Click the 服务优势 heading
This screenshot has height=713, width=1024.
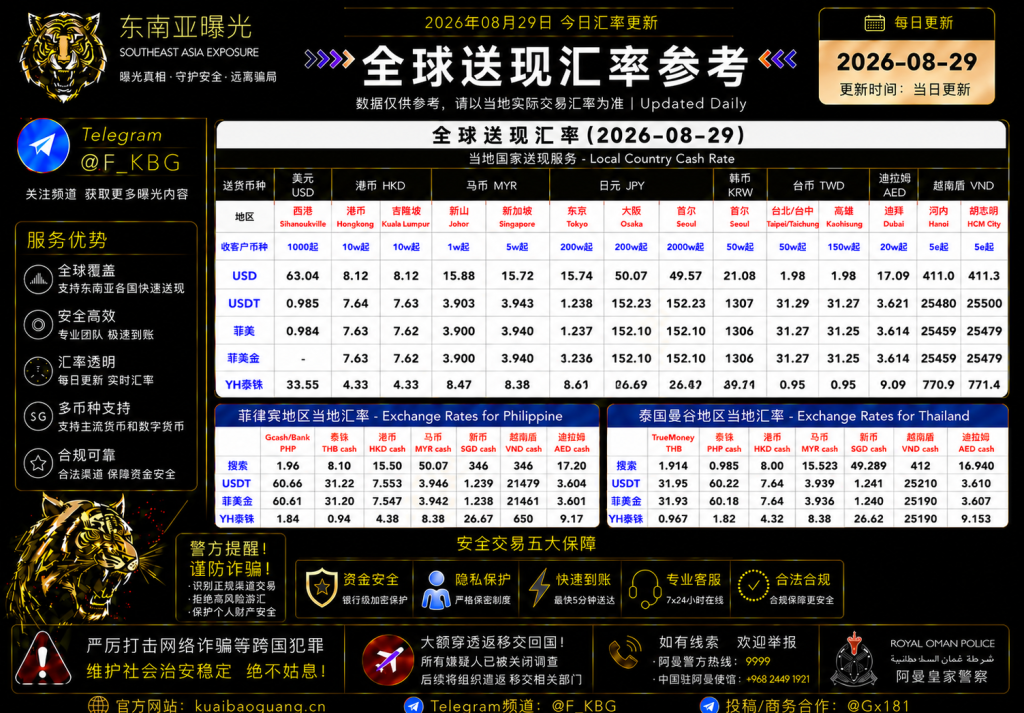click(67, 240)
